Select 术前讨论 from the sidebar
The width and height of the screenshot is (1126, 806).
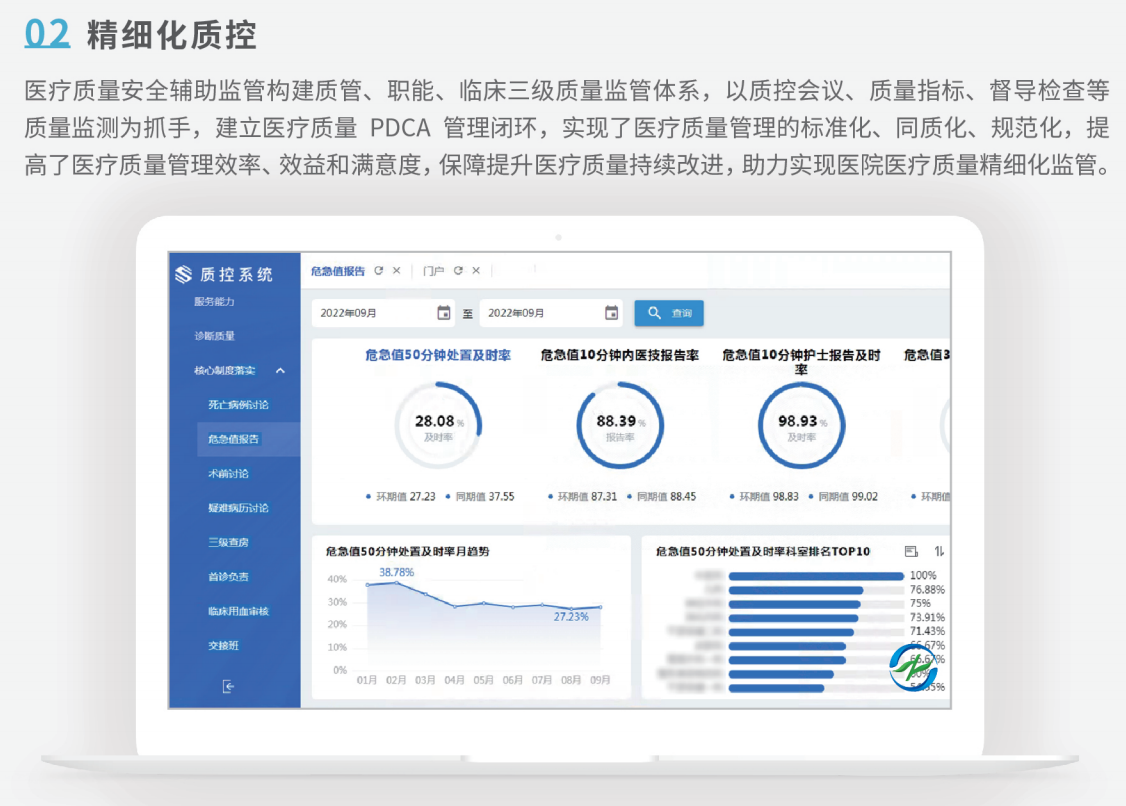[x=229, y=473]
